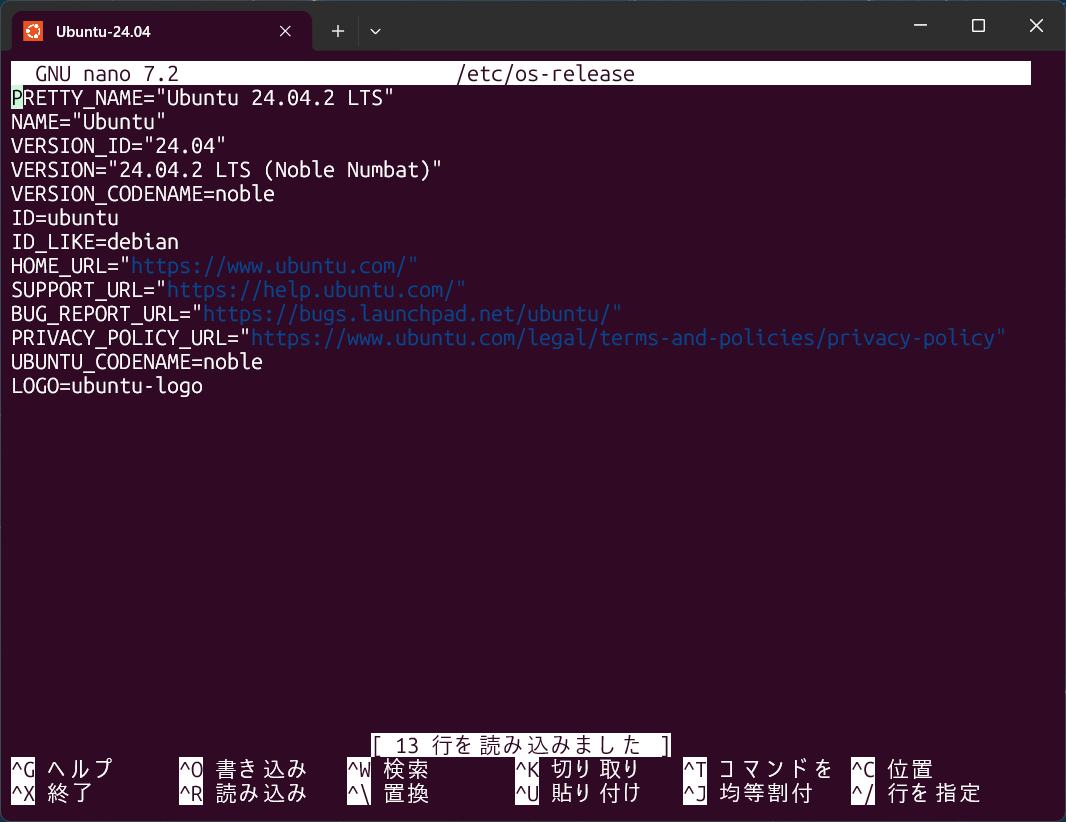1066x822 pixels.
Task: Open a new terminal tab with plus button
Action: click(x=338, y=31)
